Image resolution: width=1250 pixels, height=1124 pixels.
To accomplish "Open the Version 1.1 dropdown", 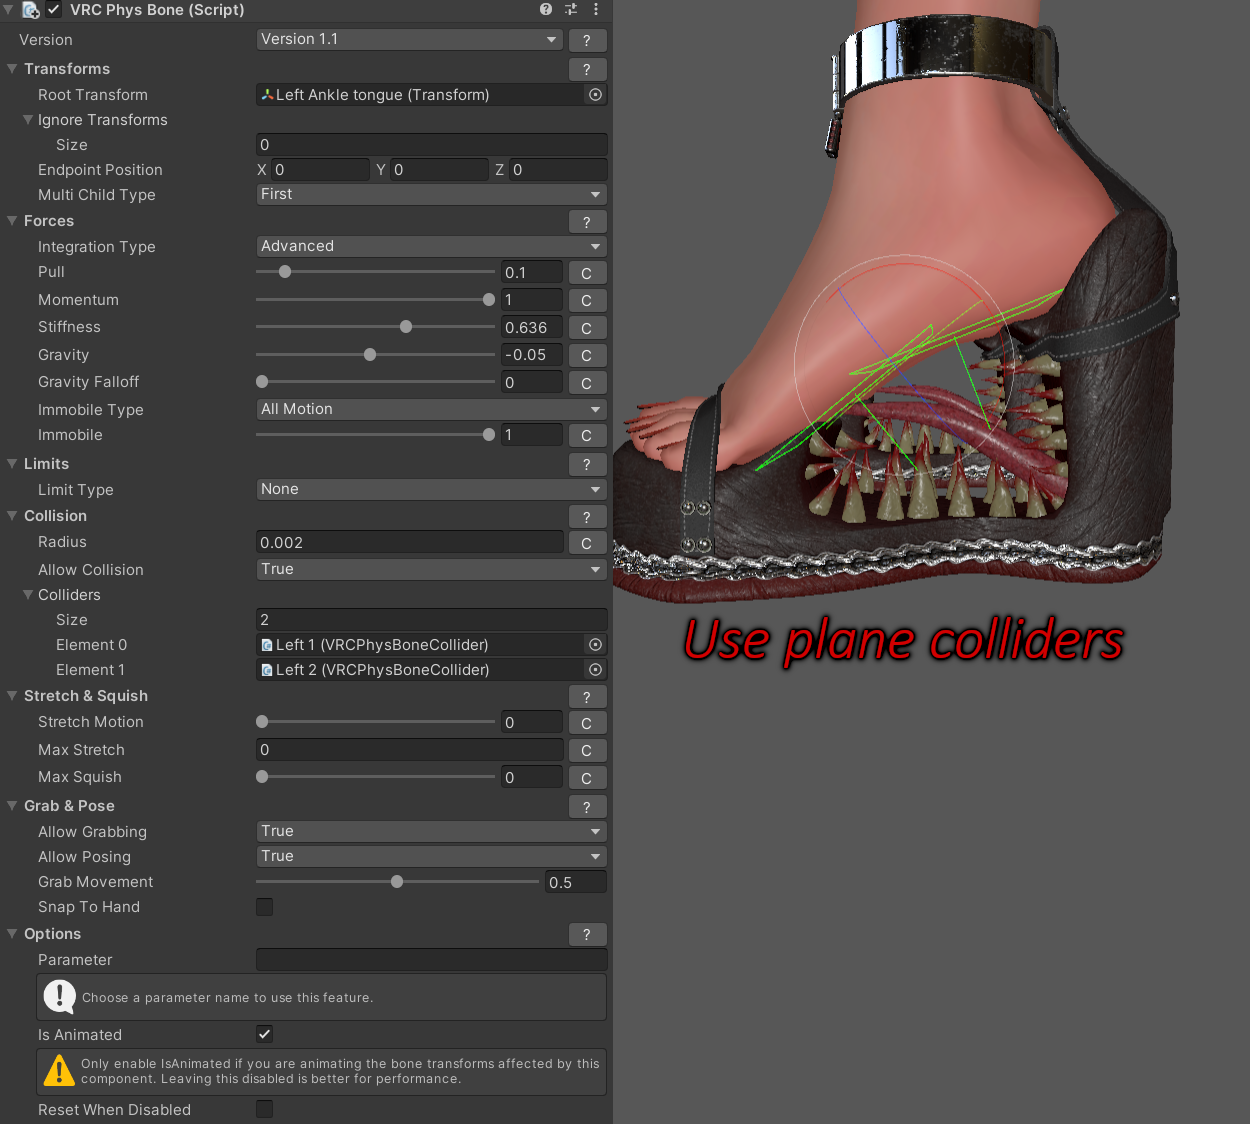I will coord(409,40).
